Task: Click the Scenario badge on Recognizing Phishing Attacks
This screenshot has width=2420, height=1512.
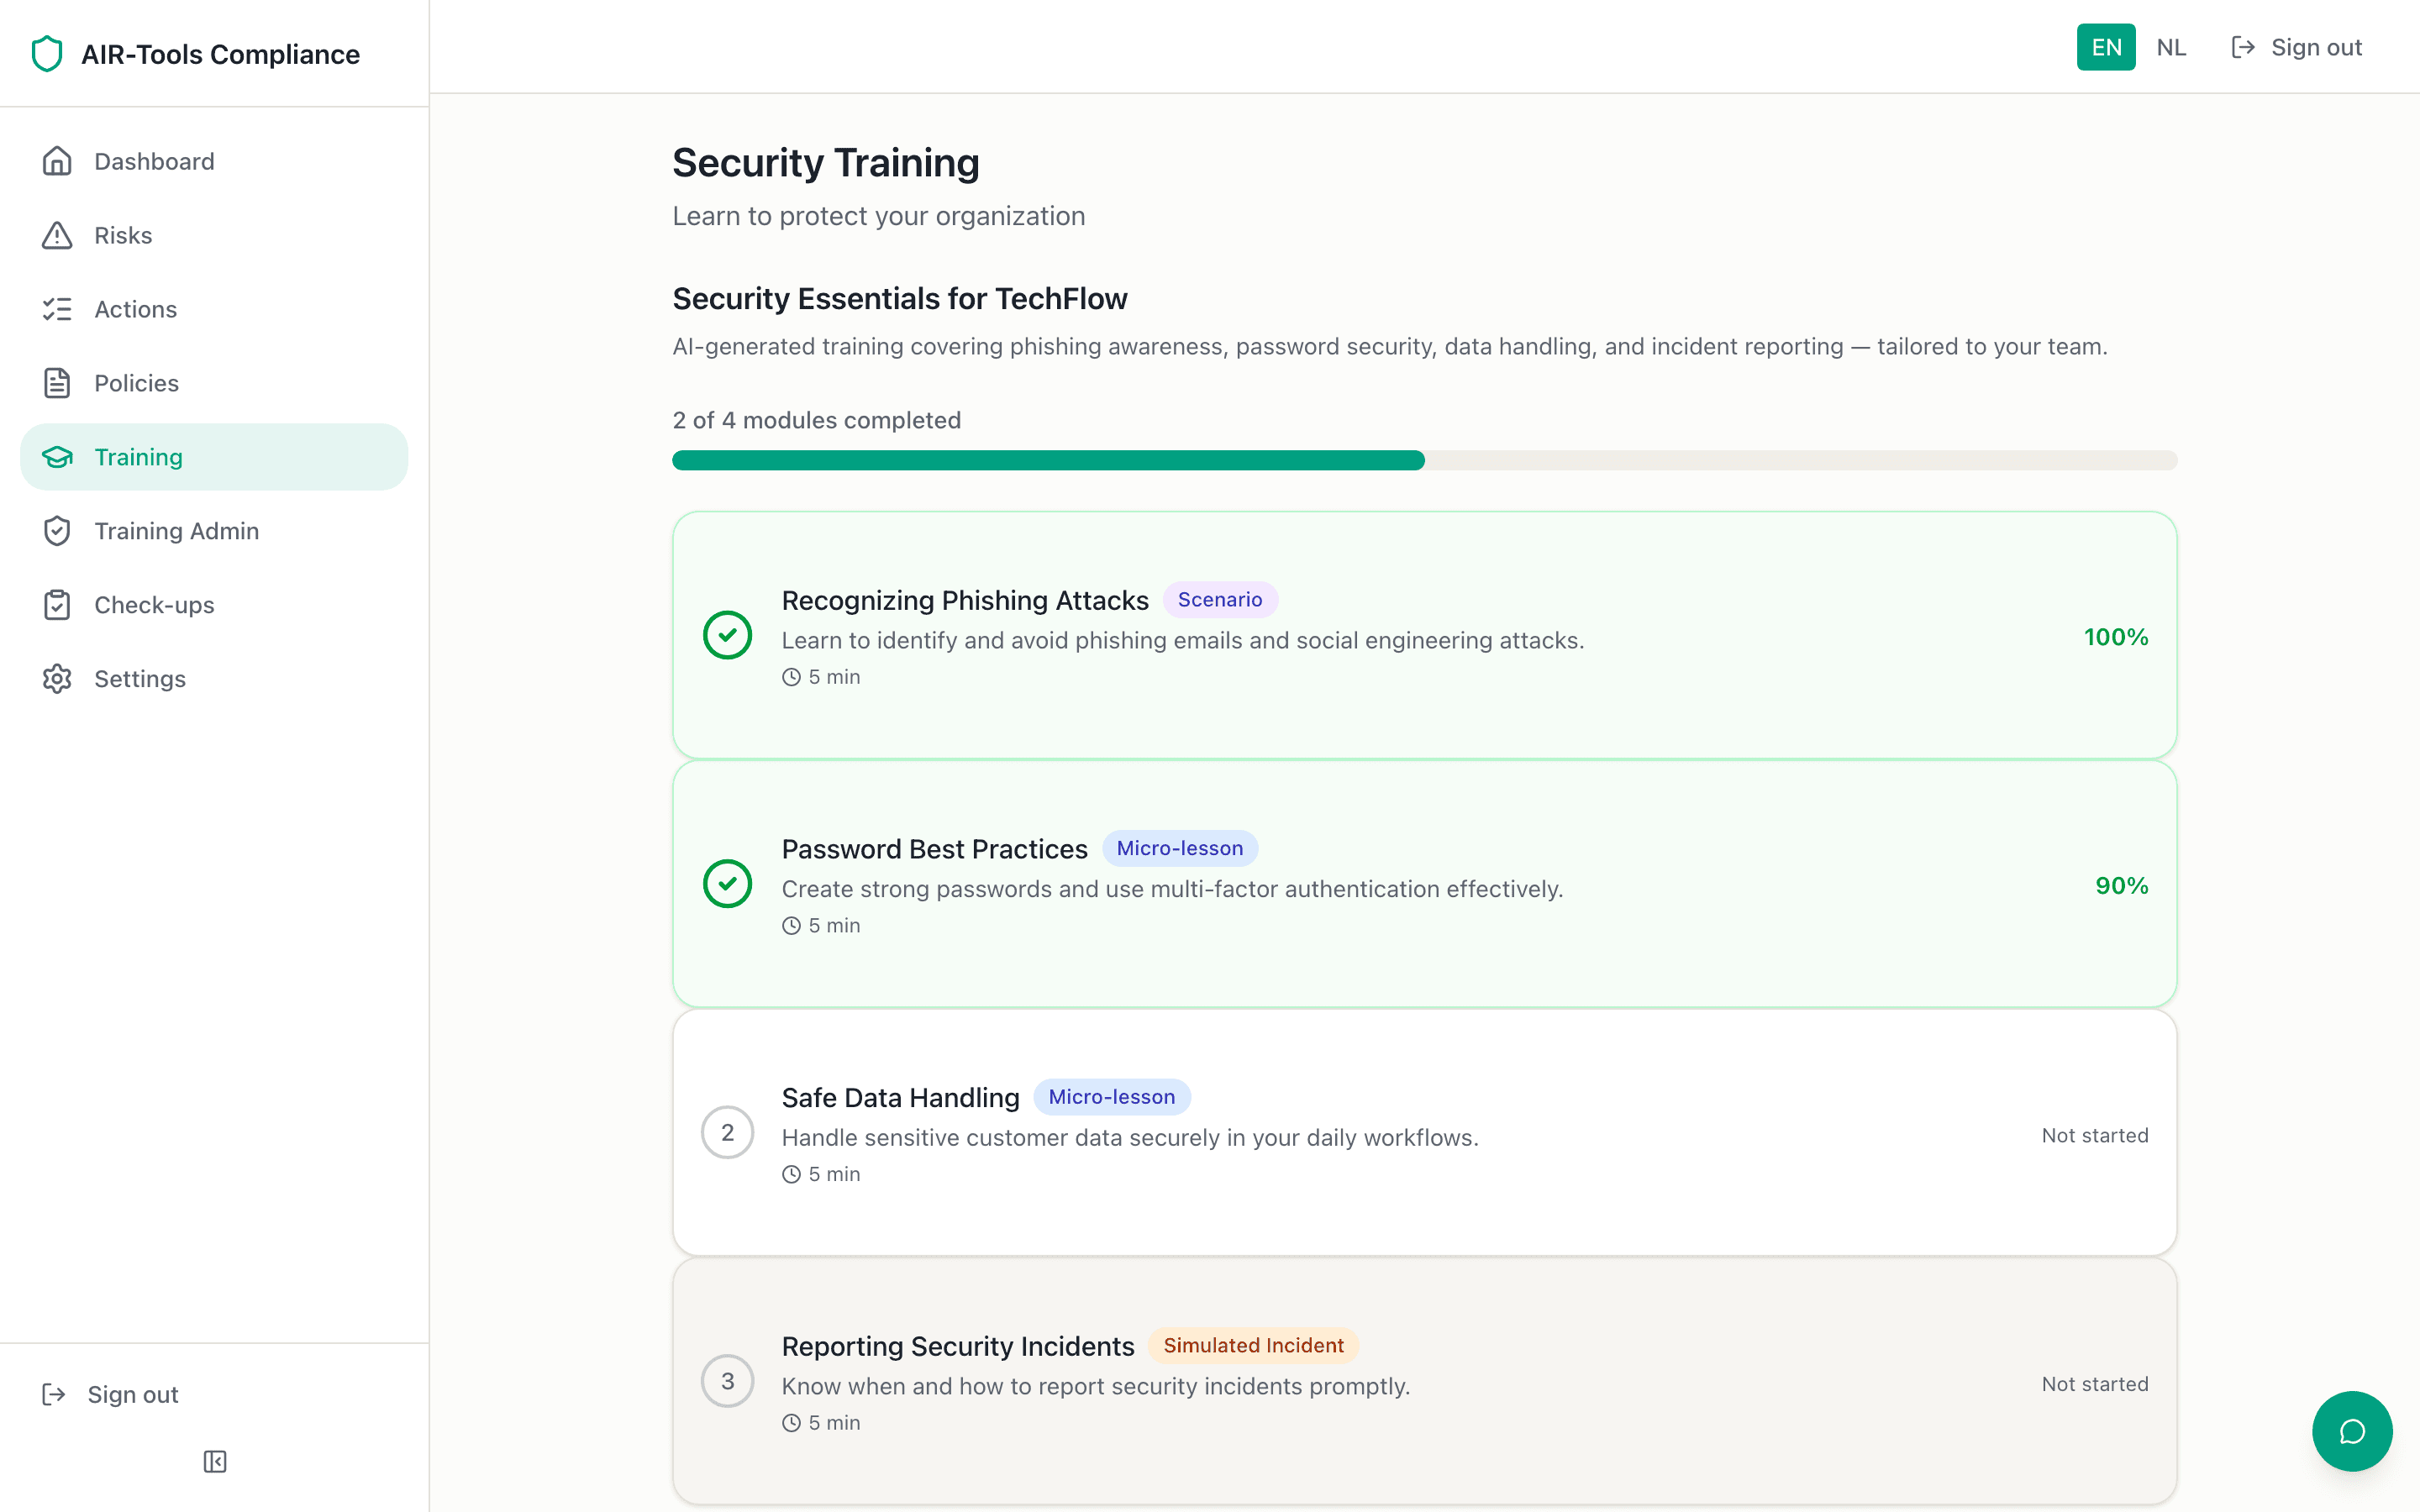Action: [x=1219, y=599]
